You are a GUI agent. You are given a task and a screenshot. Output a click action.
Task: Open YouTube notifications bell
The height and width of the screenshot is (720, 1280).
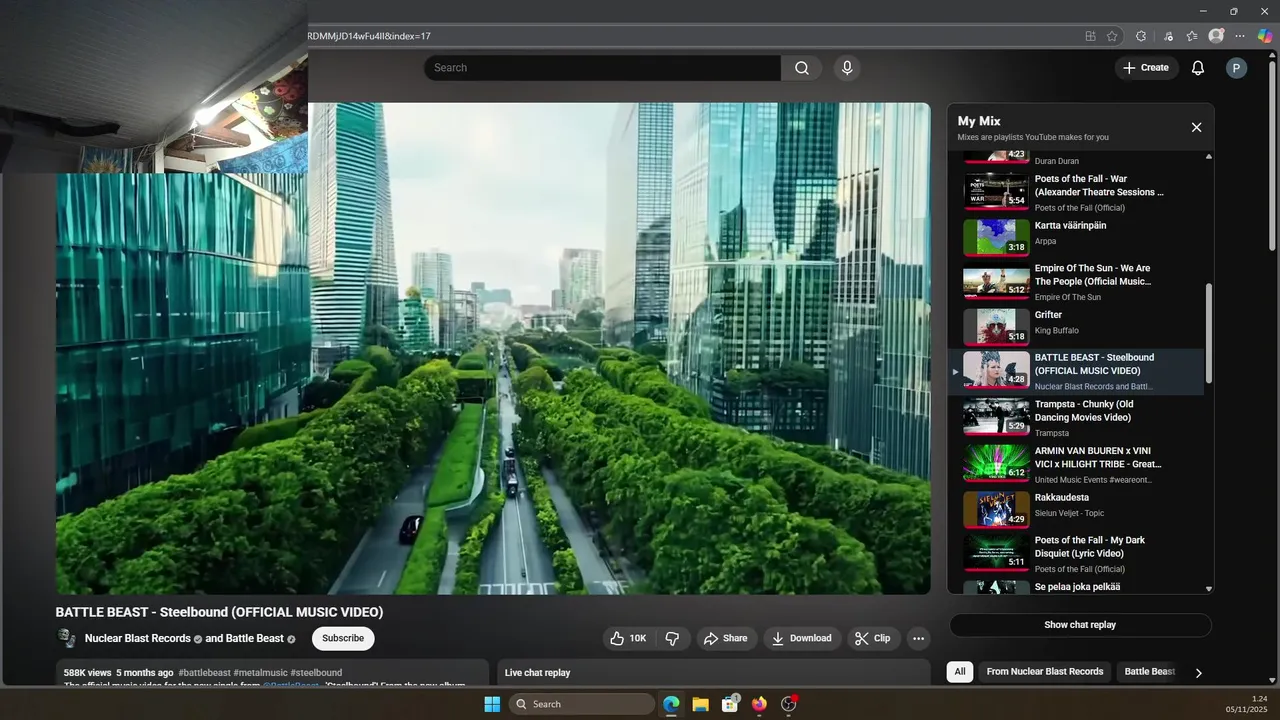coord(1197,68)
